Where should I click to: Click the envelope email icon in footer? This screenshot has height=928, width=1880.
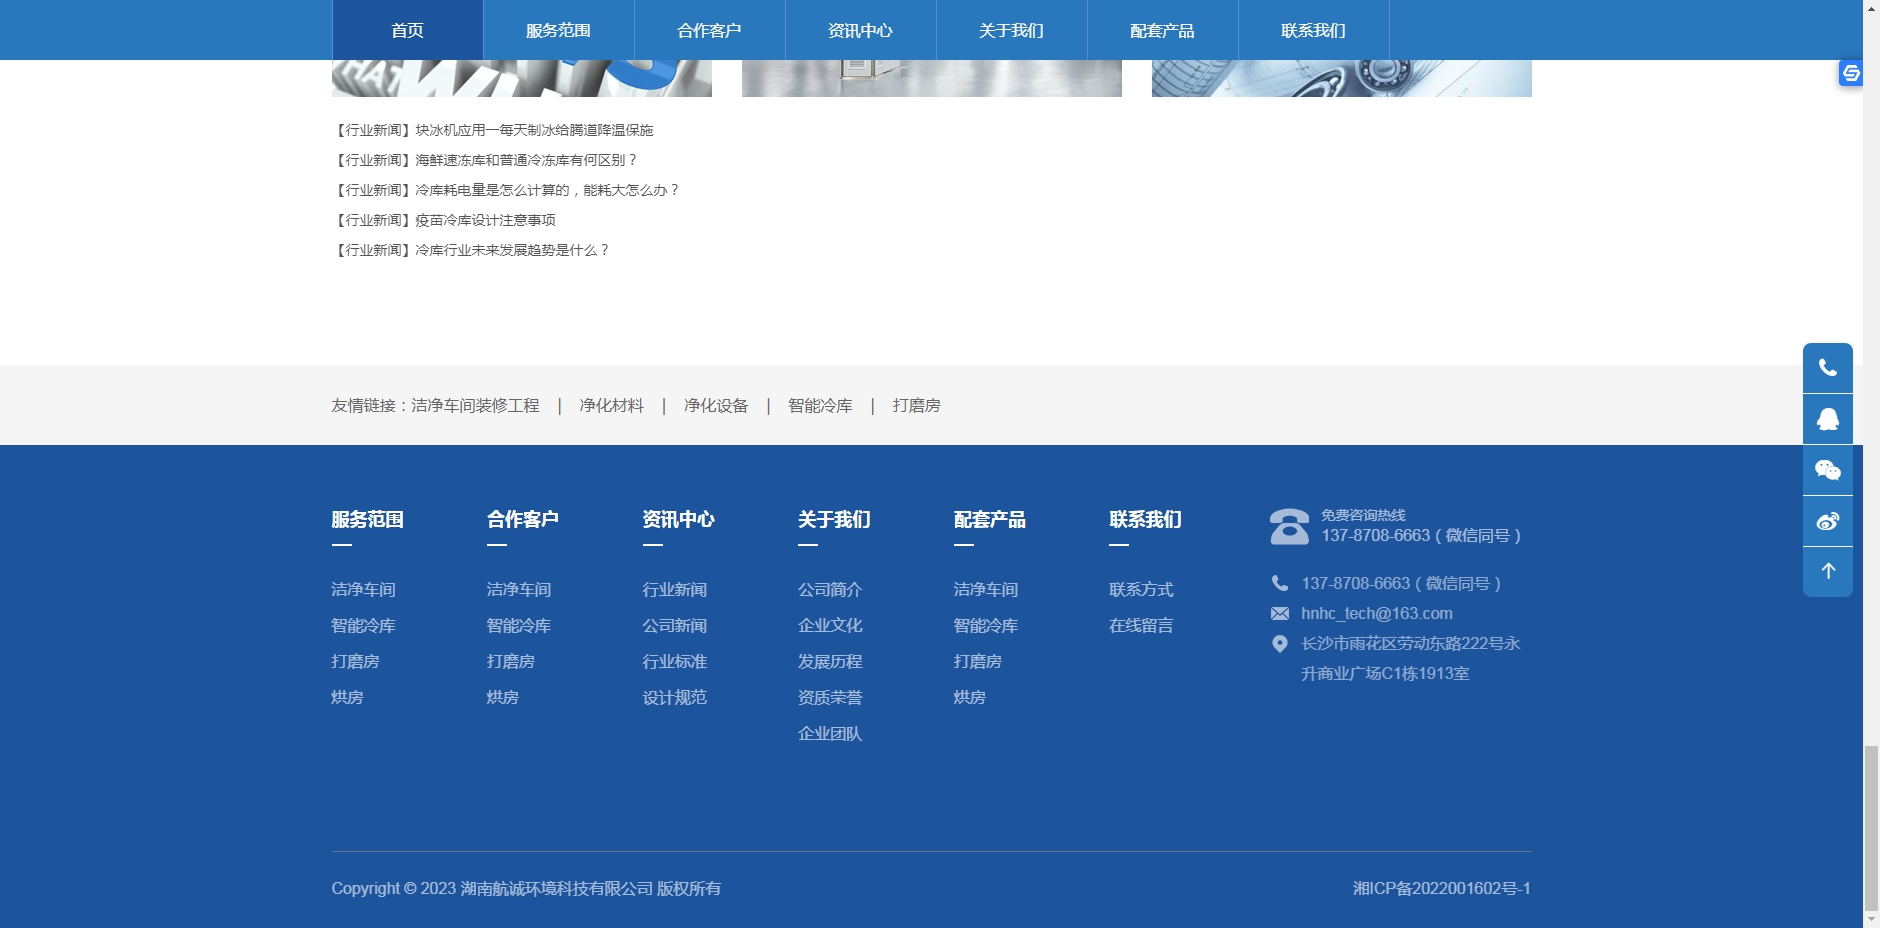(x=1279, y=614)
